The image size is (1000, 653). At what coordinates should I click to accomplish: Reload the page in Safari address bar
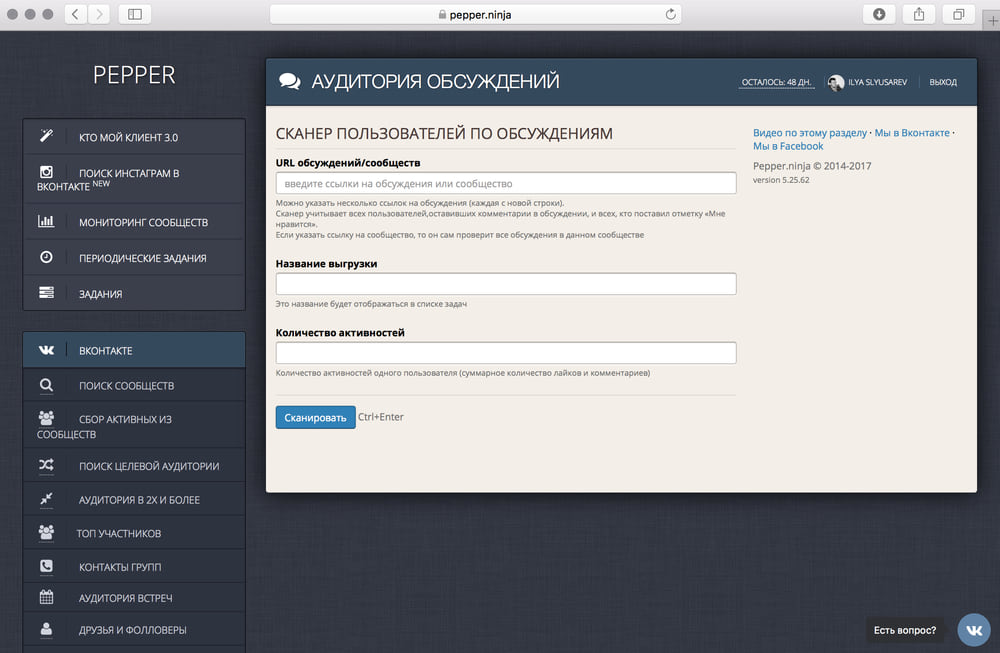(x=671, y=14)
